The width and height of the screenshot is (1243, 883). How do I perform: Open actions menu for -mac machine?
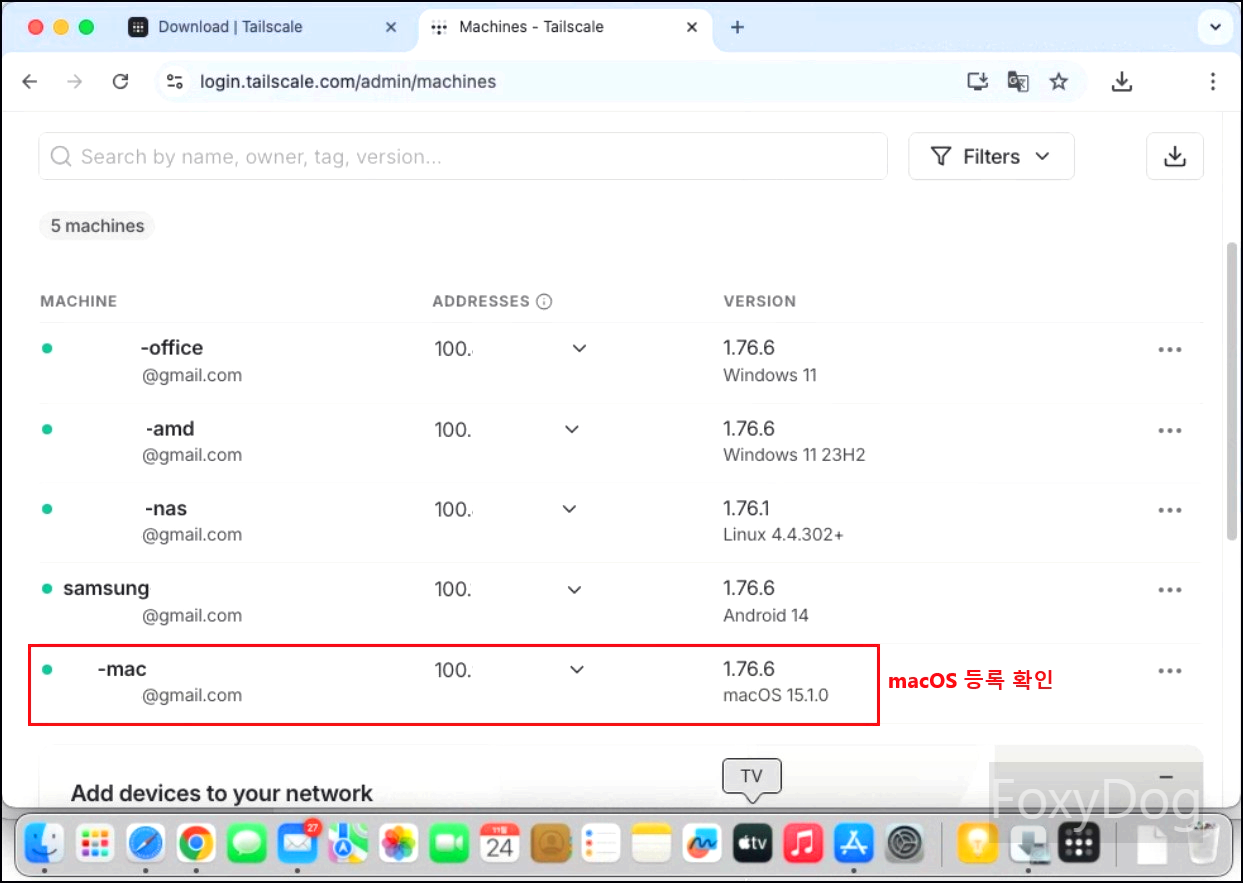pyautogui.click(x=1170, y=671)
